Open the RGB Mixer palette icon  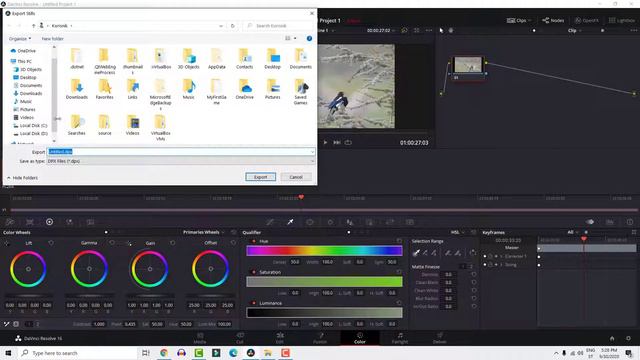[x=69, y=222]
